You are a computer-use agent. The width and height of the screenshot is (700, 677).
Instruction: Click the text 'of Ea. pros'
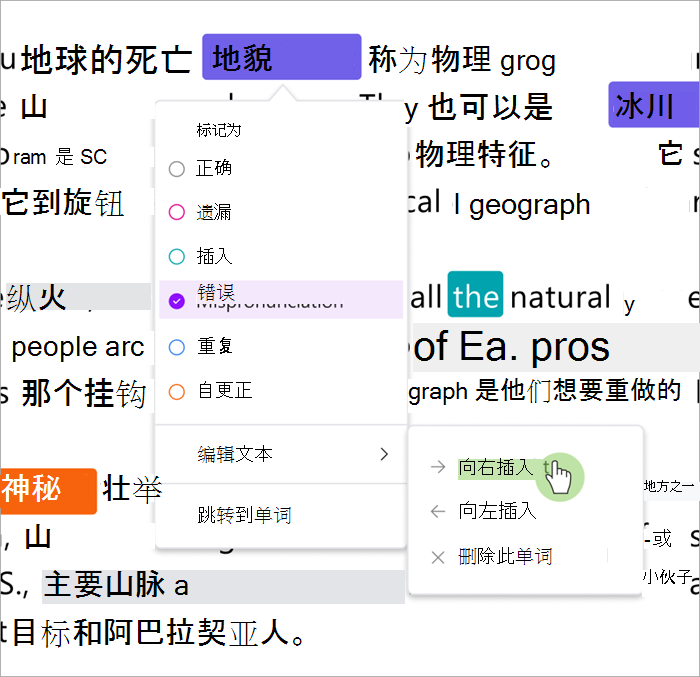point(511,347)
